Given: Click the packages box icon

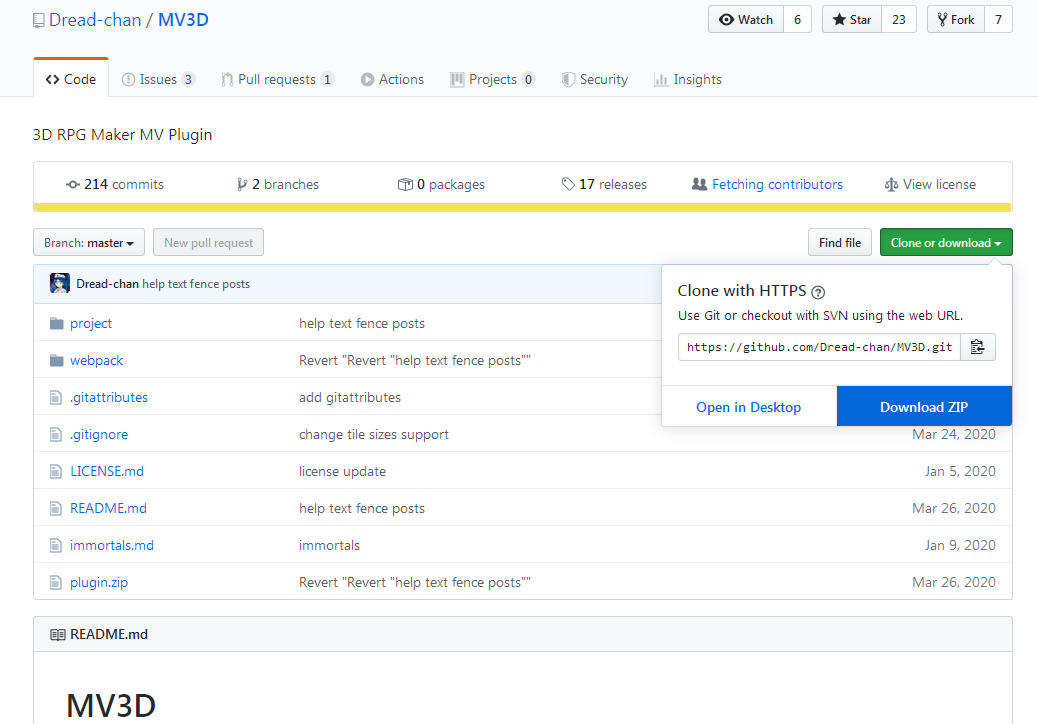Looking at the screenshot, I should click(405, 185).
